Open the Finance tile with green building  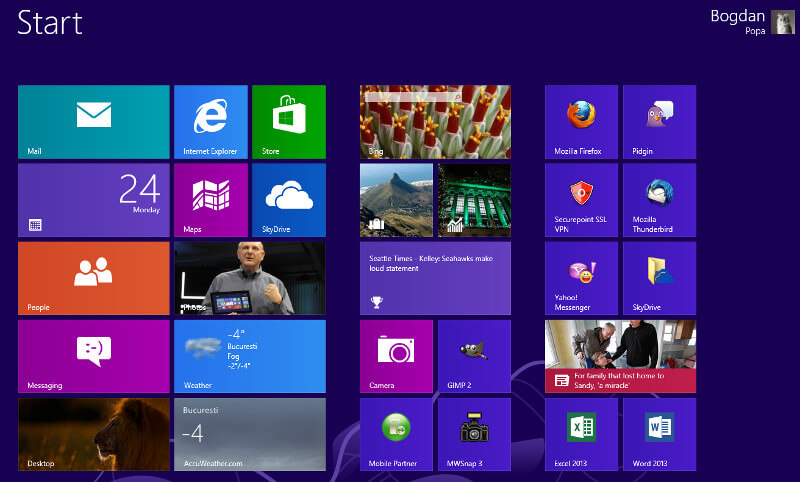[x=474, y=200]
